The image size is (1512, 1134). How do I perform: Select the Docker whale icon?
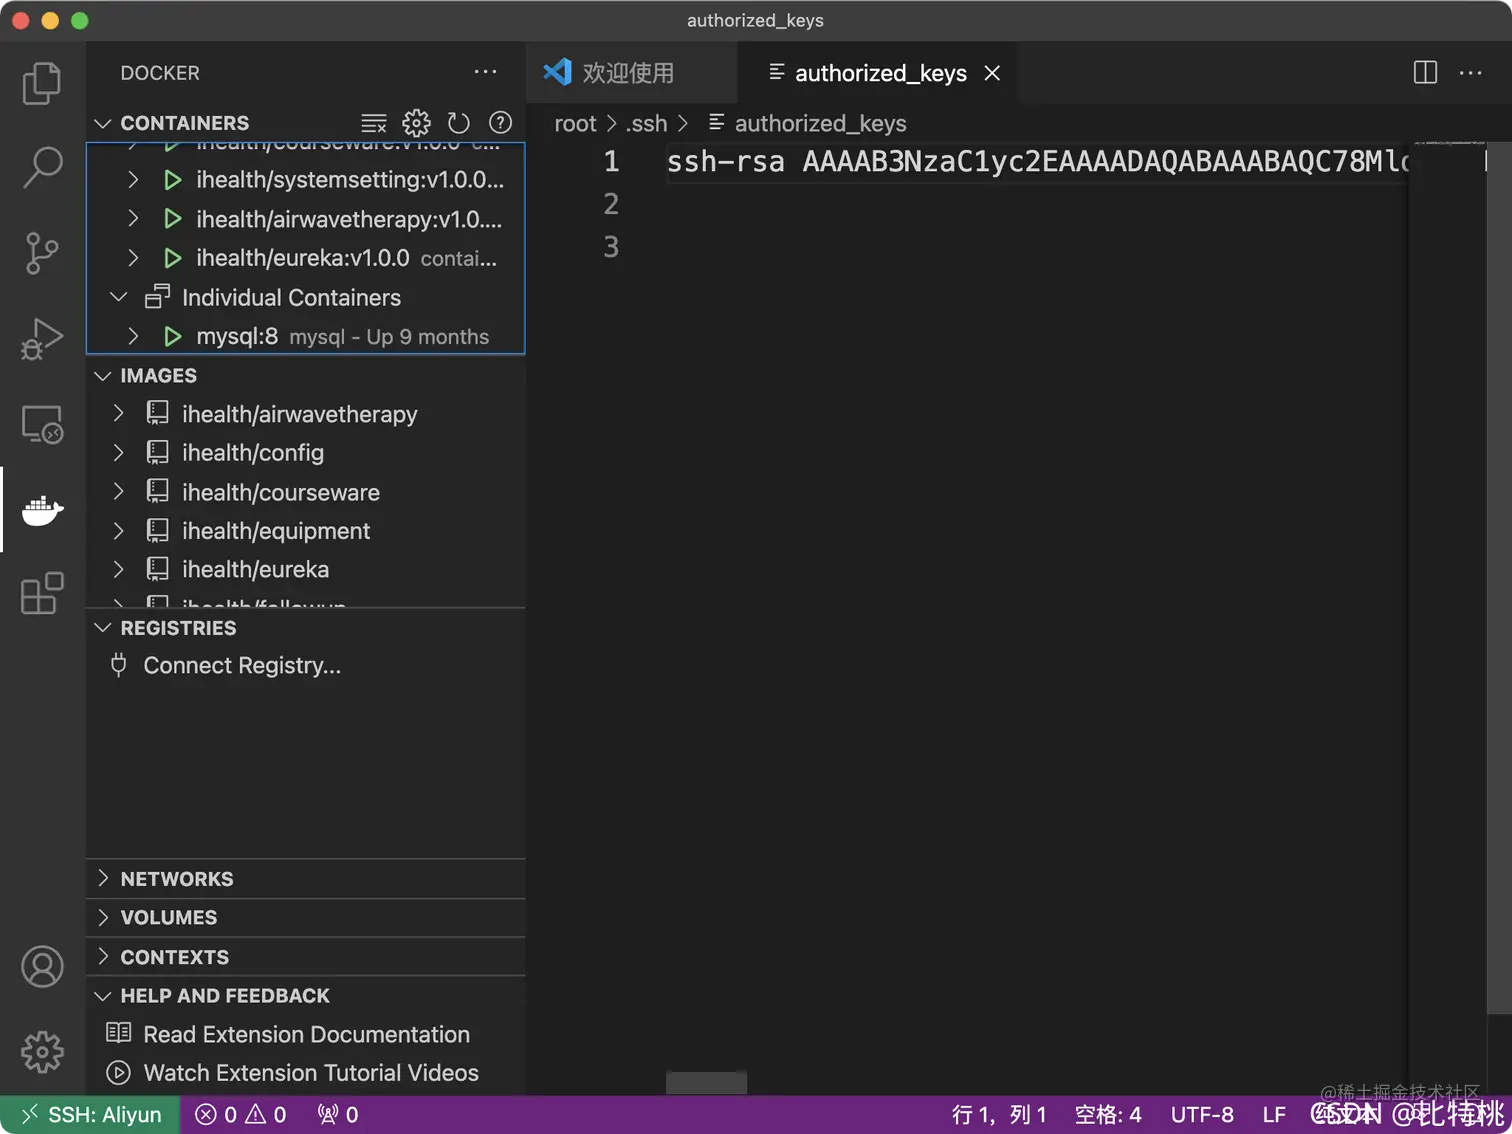pyautogui.click(x=42, y=510)
